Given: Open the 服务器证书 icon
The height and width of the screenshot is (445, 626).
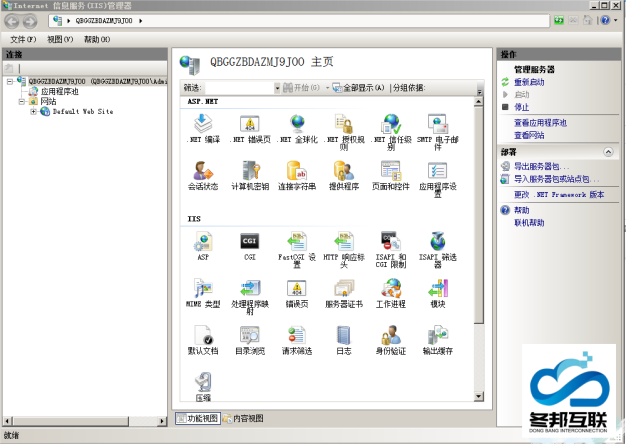Looking at the screenshot, I should tap(344, 293).
